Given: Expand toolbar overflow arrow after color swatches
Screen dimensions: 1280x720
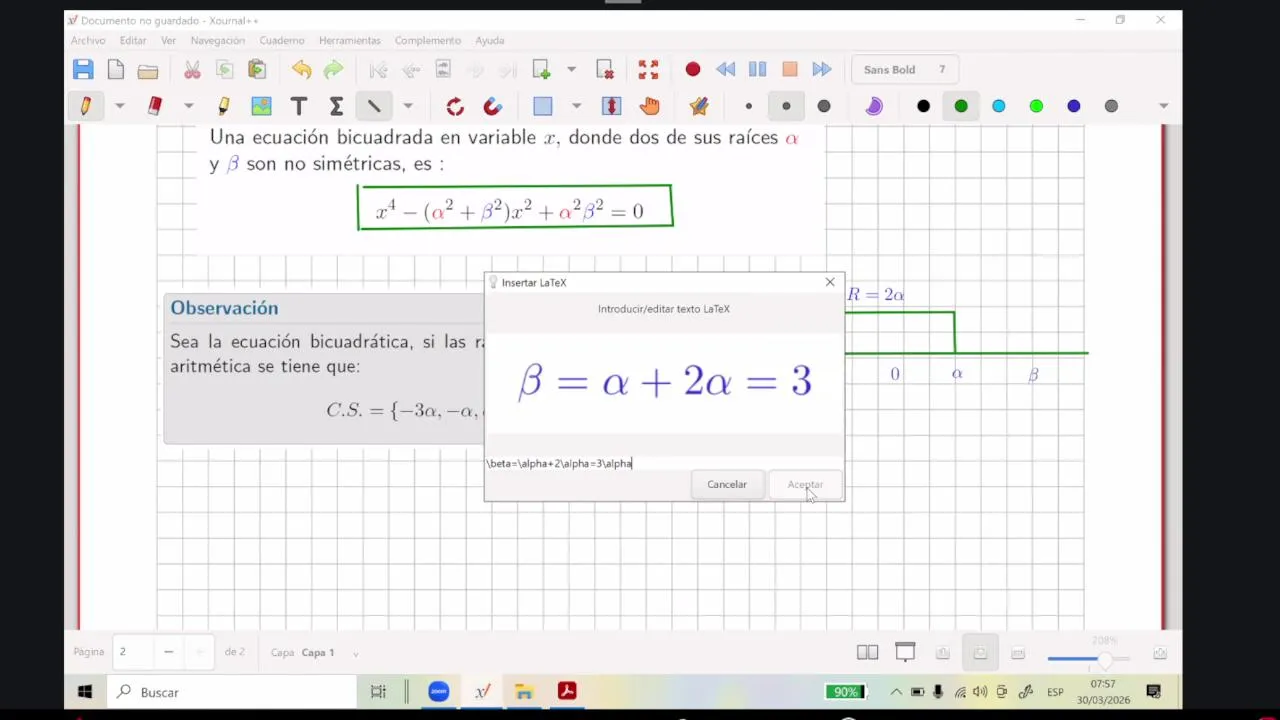Looking at the screenshot, I should coord(1163,106).
